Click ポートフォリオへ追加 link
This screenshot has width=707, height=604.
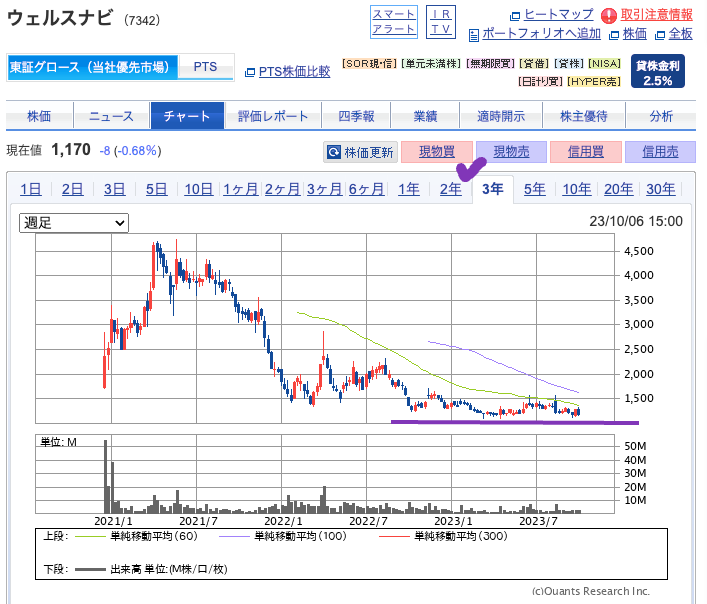tap(542, 34)
